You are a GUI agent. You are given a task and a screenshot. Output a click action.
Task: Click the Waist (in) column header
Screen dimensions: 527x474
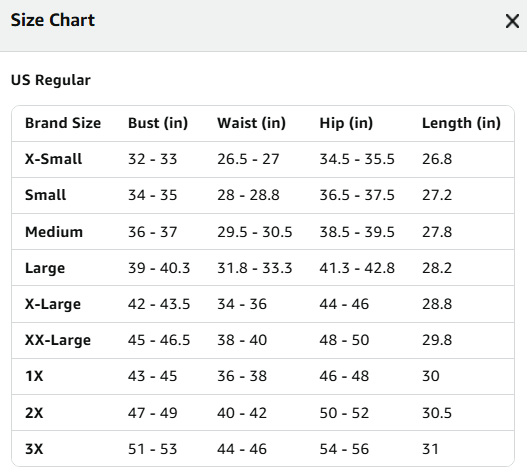coord(251,123)
